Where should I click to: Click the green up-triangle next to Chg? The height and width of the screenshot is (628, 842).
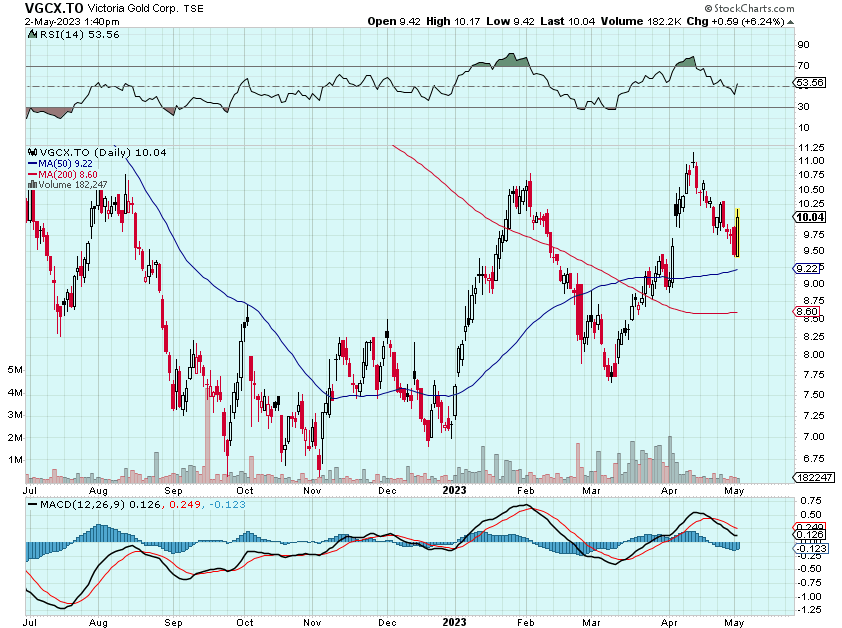790,22
